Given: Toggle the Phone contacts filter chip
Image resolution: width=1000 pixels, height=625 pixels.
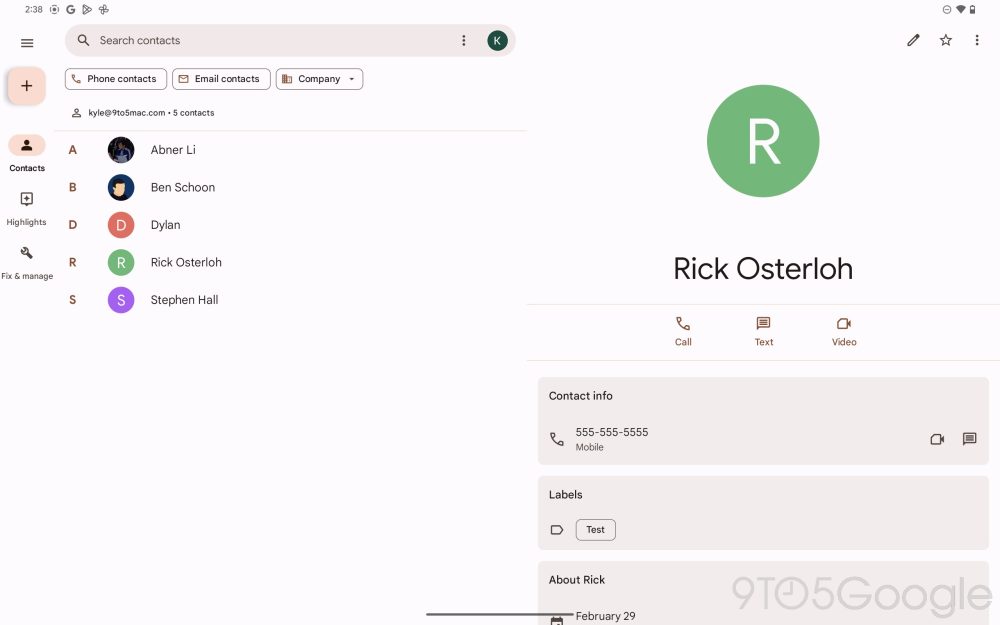Looking at the screenshot, I should point(115,79).
